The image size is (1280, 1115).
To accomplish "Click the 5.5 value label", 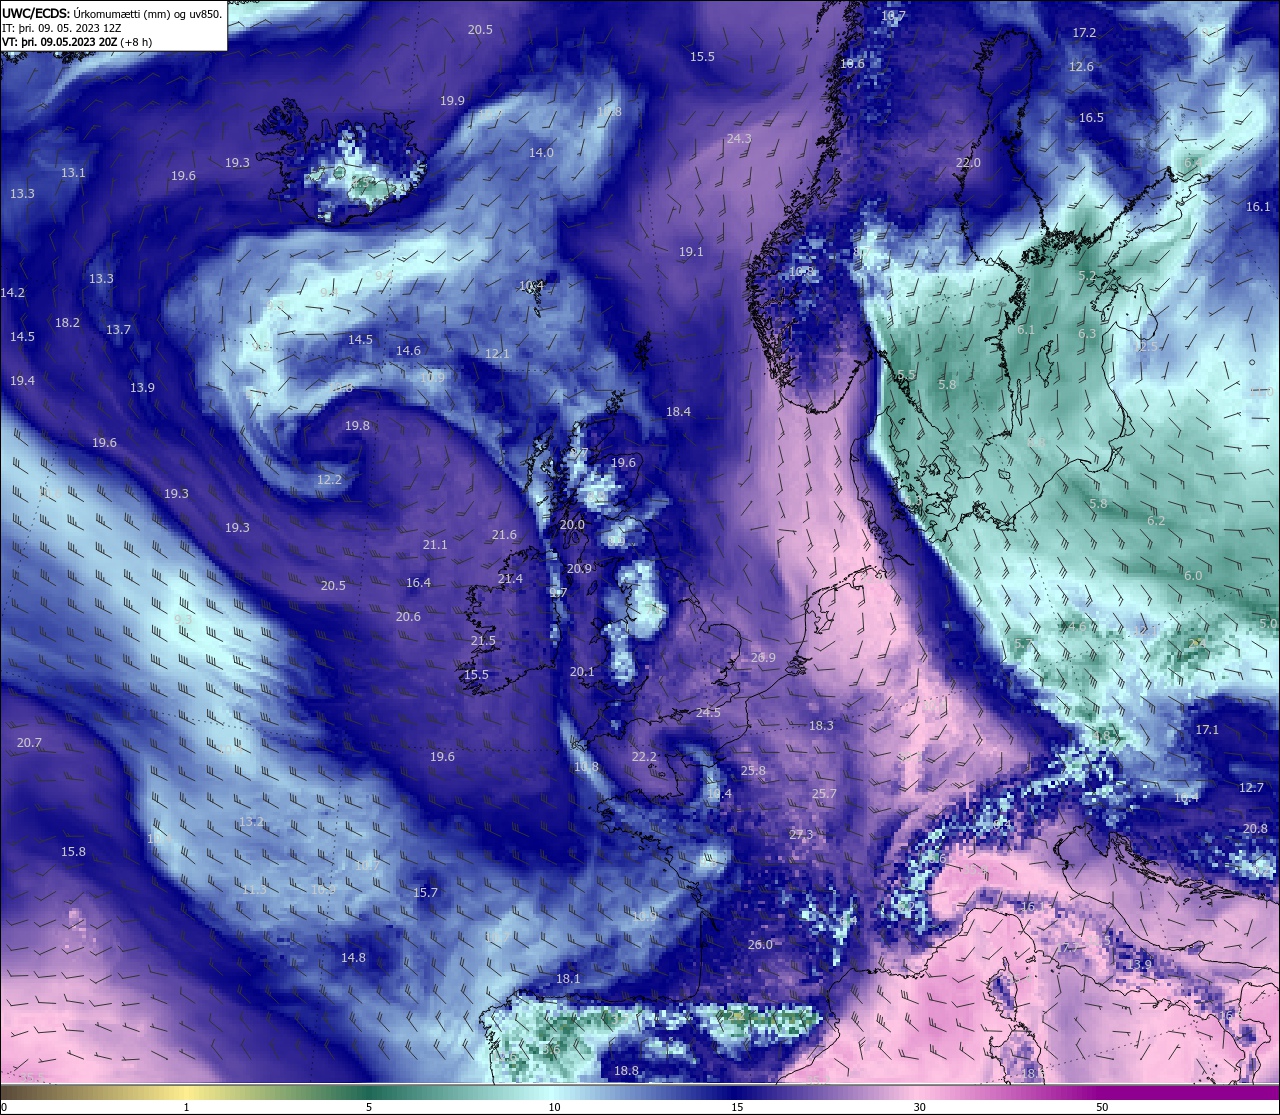I will tap(906, 375).
